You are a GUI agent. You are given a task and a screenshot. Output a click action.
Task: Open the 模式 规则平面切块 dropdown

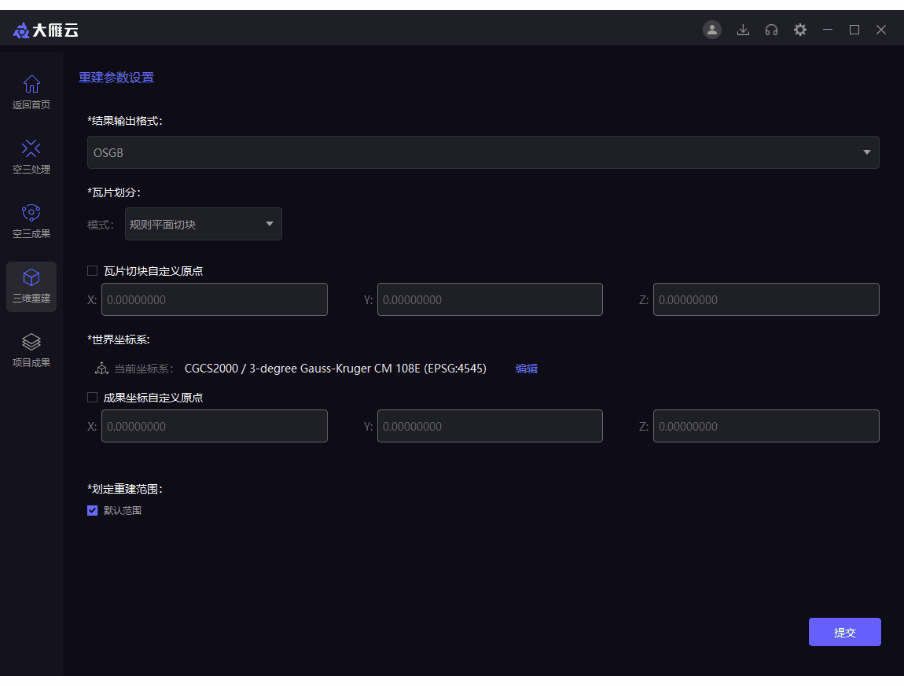tap(203, 224)
